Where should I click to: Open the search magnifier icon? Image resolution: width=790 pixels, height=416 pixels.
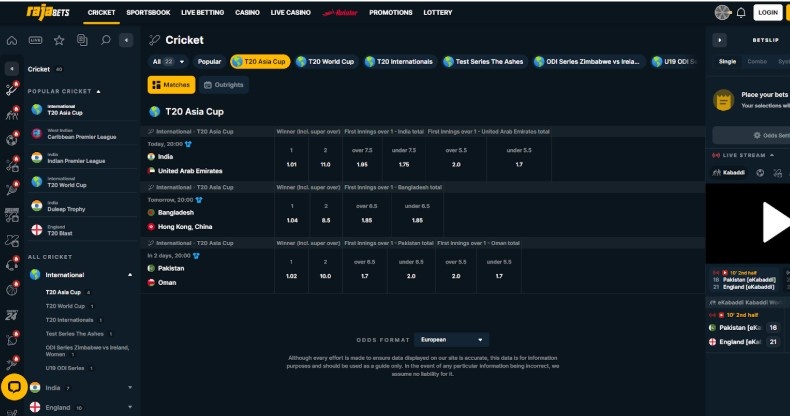pos(105,40)
